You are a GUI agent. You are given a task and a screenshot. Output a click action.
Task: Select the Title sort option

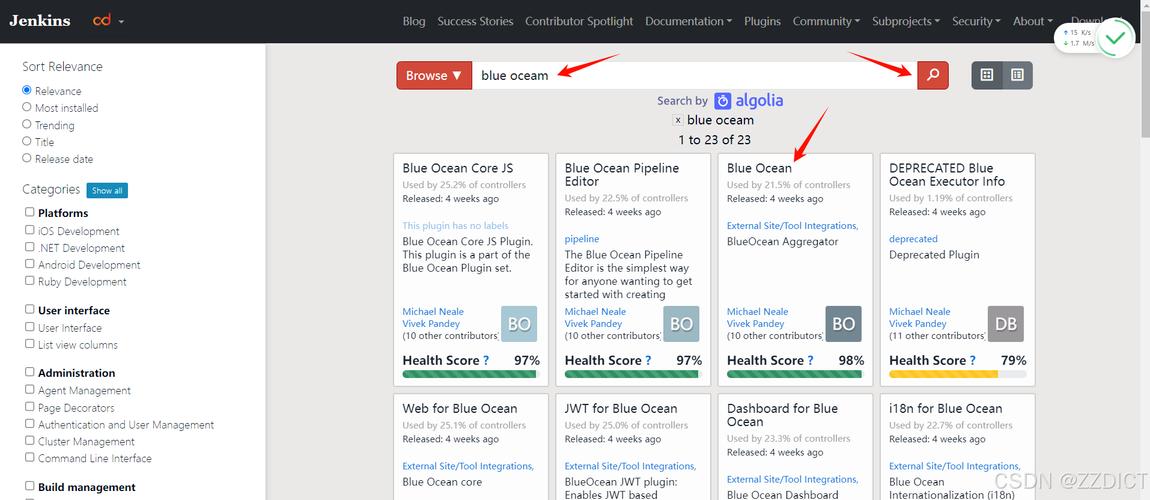[x=27, y=141]
